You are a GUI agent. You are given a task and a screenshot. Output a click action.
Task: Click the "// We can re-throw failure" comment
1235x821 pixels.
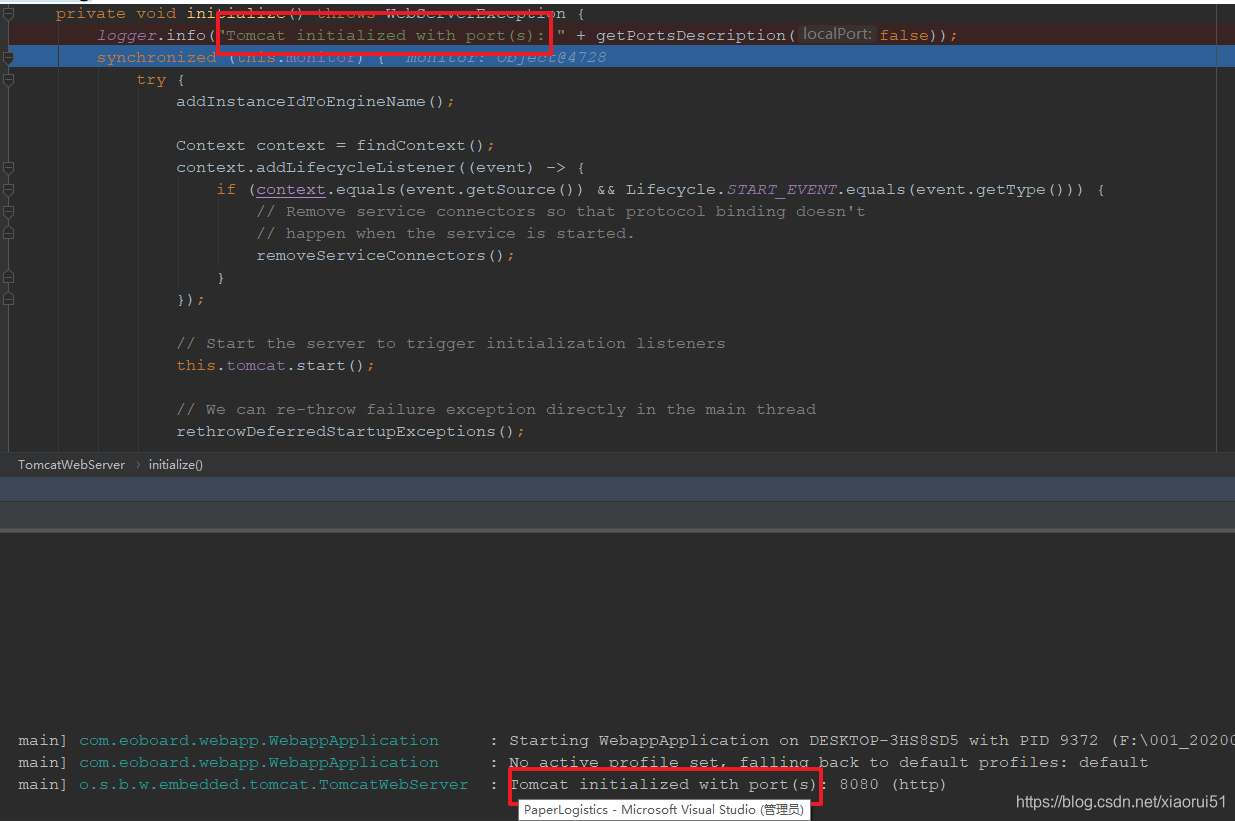point(496,410)
